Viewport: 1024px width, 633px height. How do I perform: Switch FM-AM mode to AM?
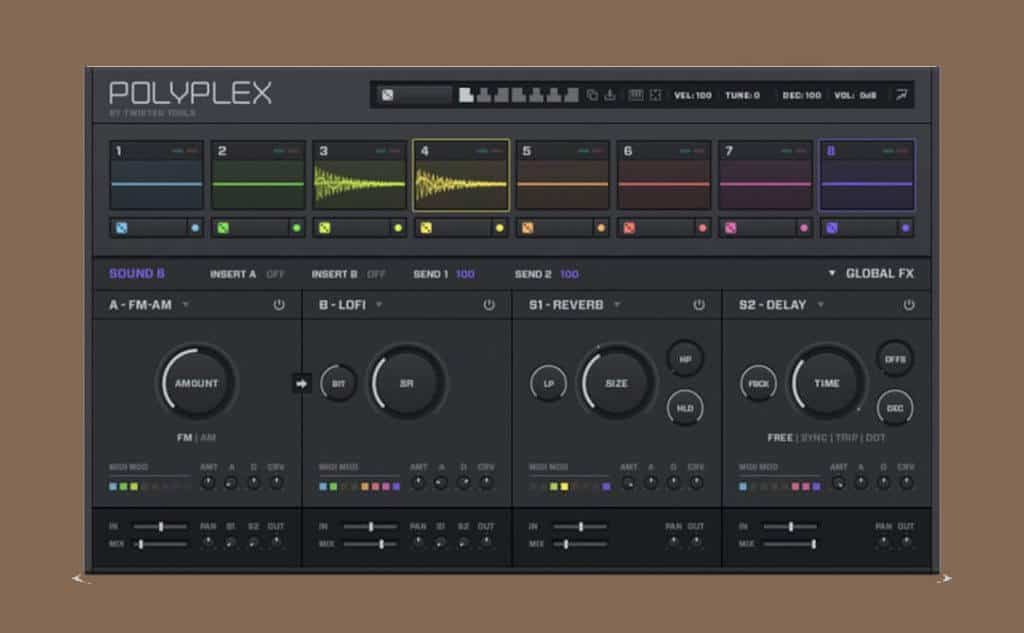208,438
